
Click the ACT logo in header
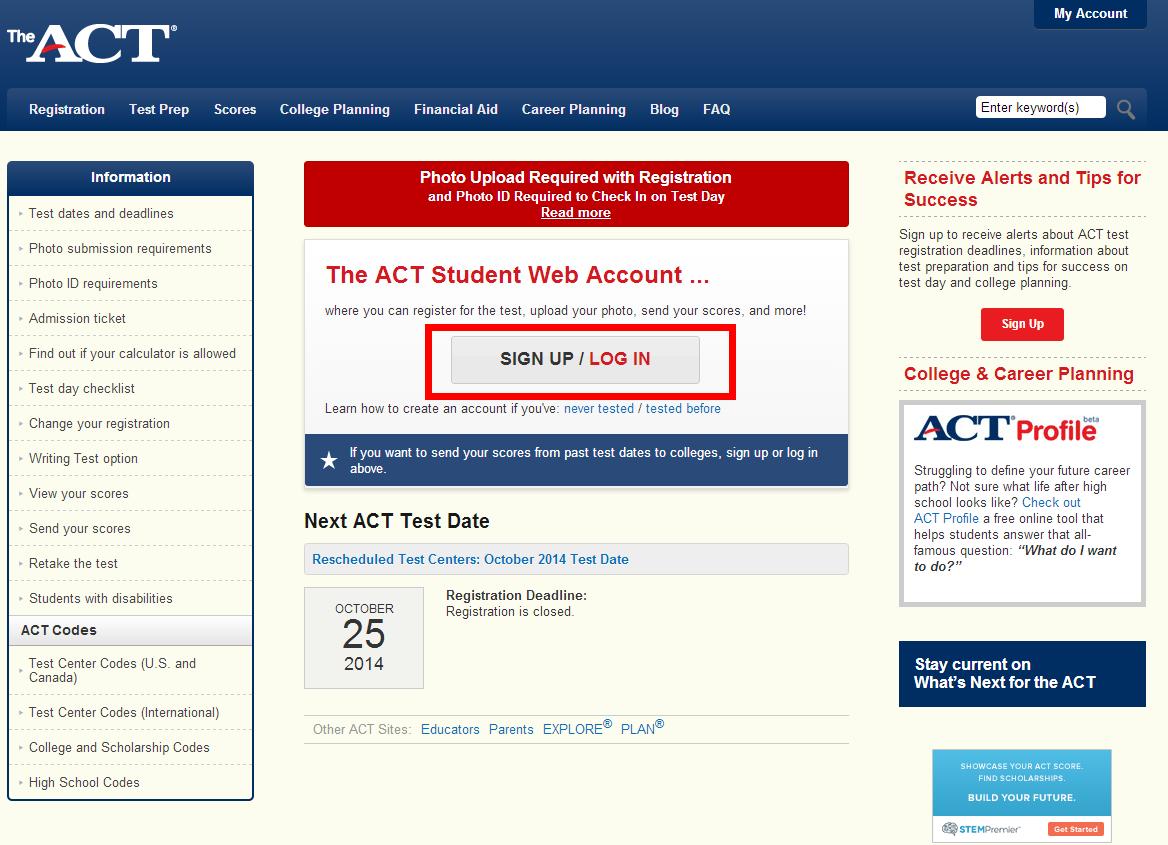coord(92,43)
